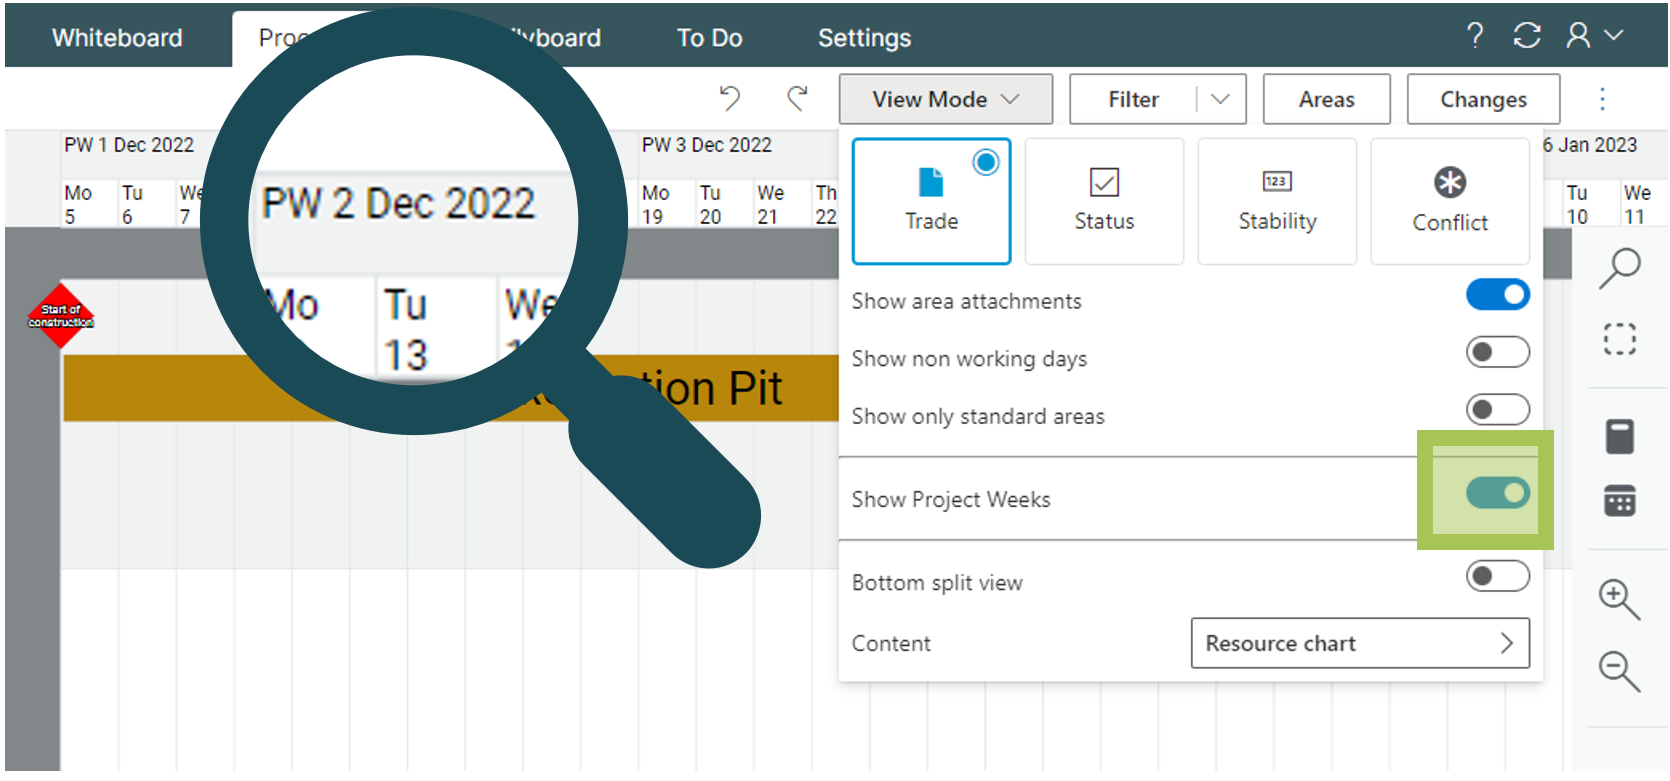Image resolution: width=1670 pixels, height=781 pixels.
Task: Click the redo arrow icon
Action: click(797, 98)
